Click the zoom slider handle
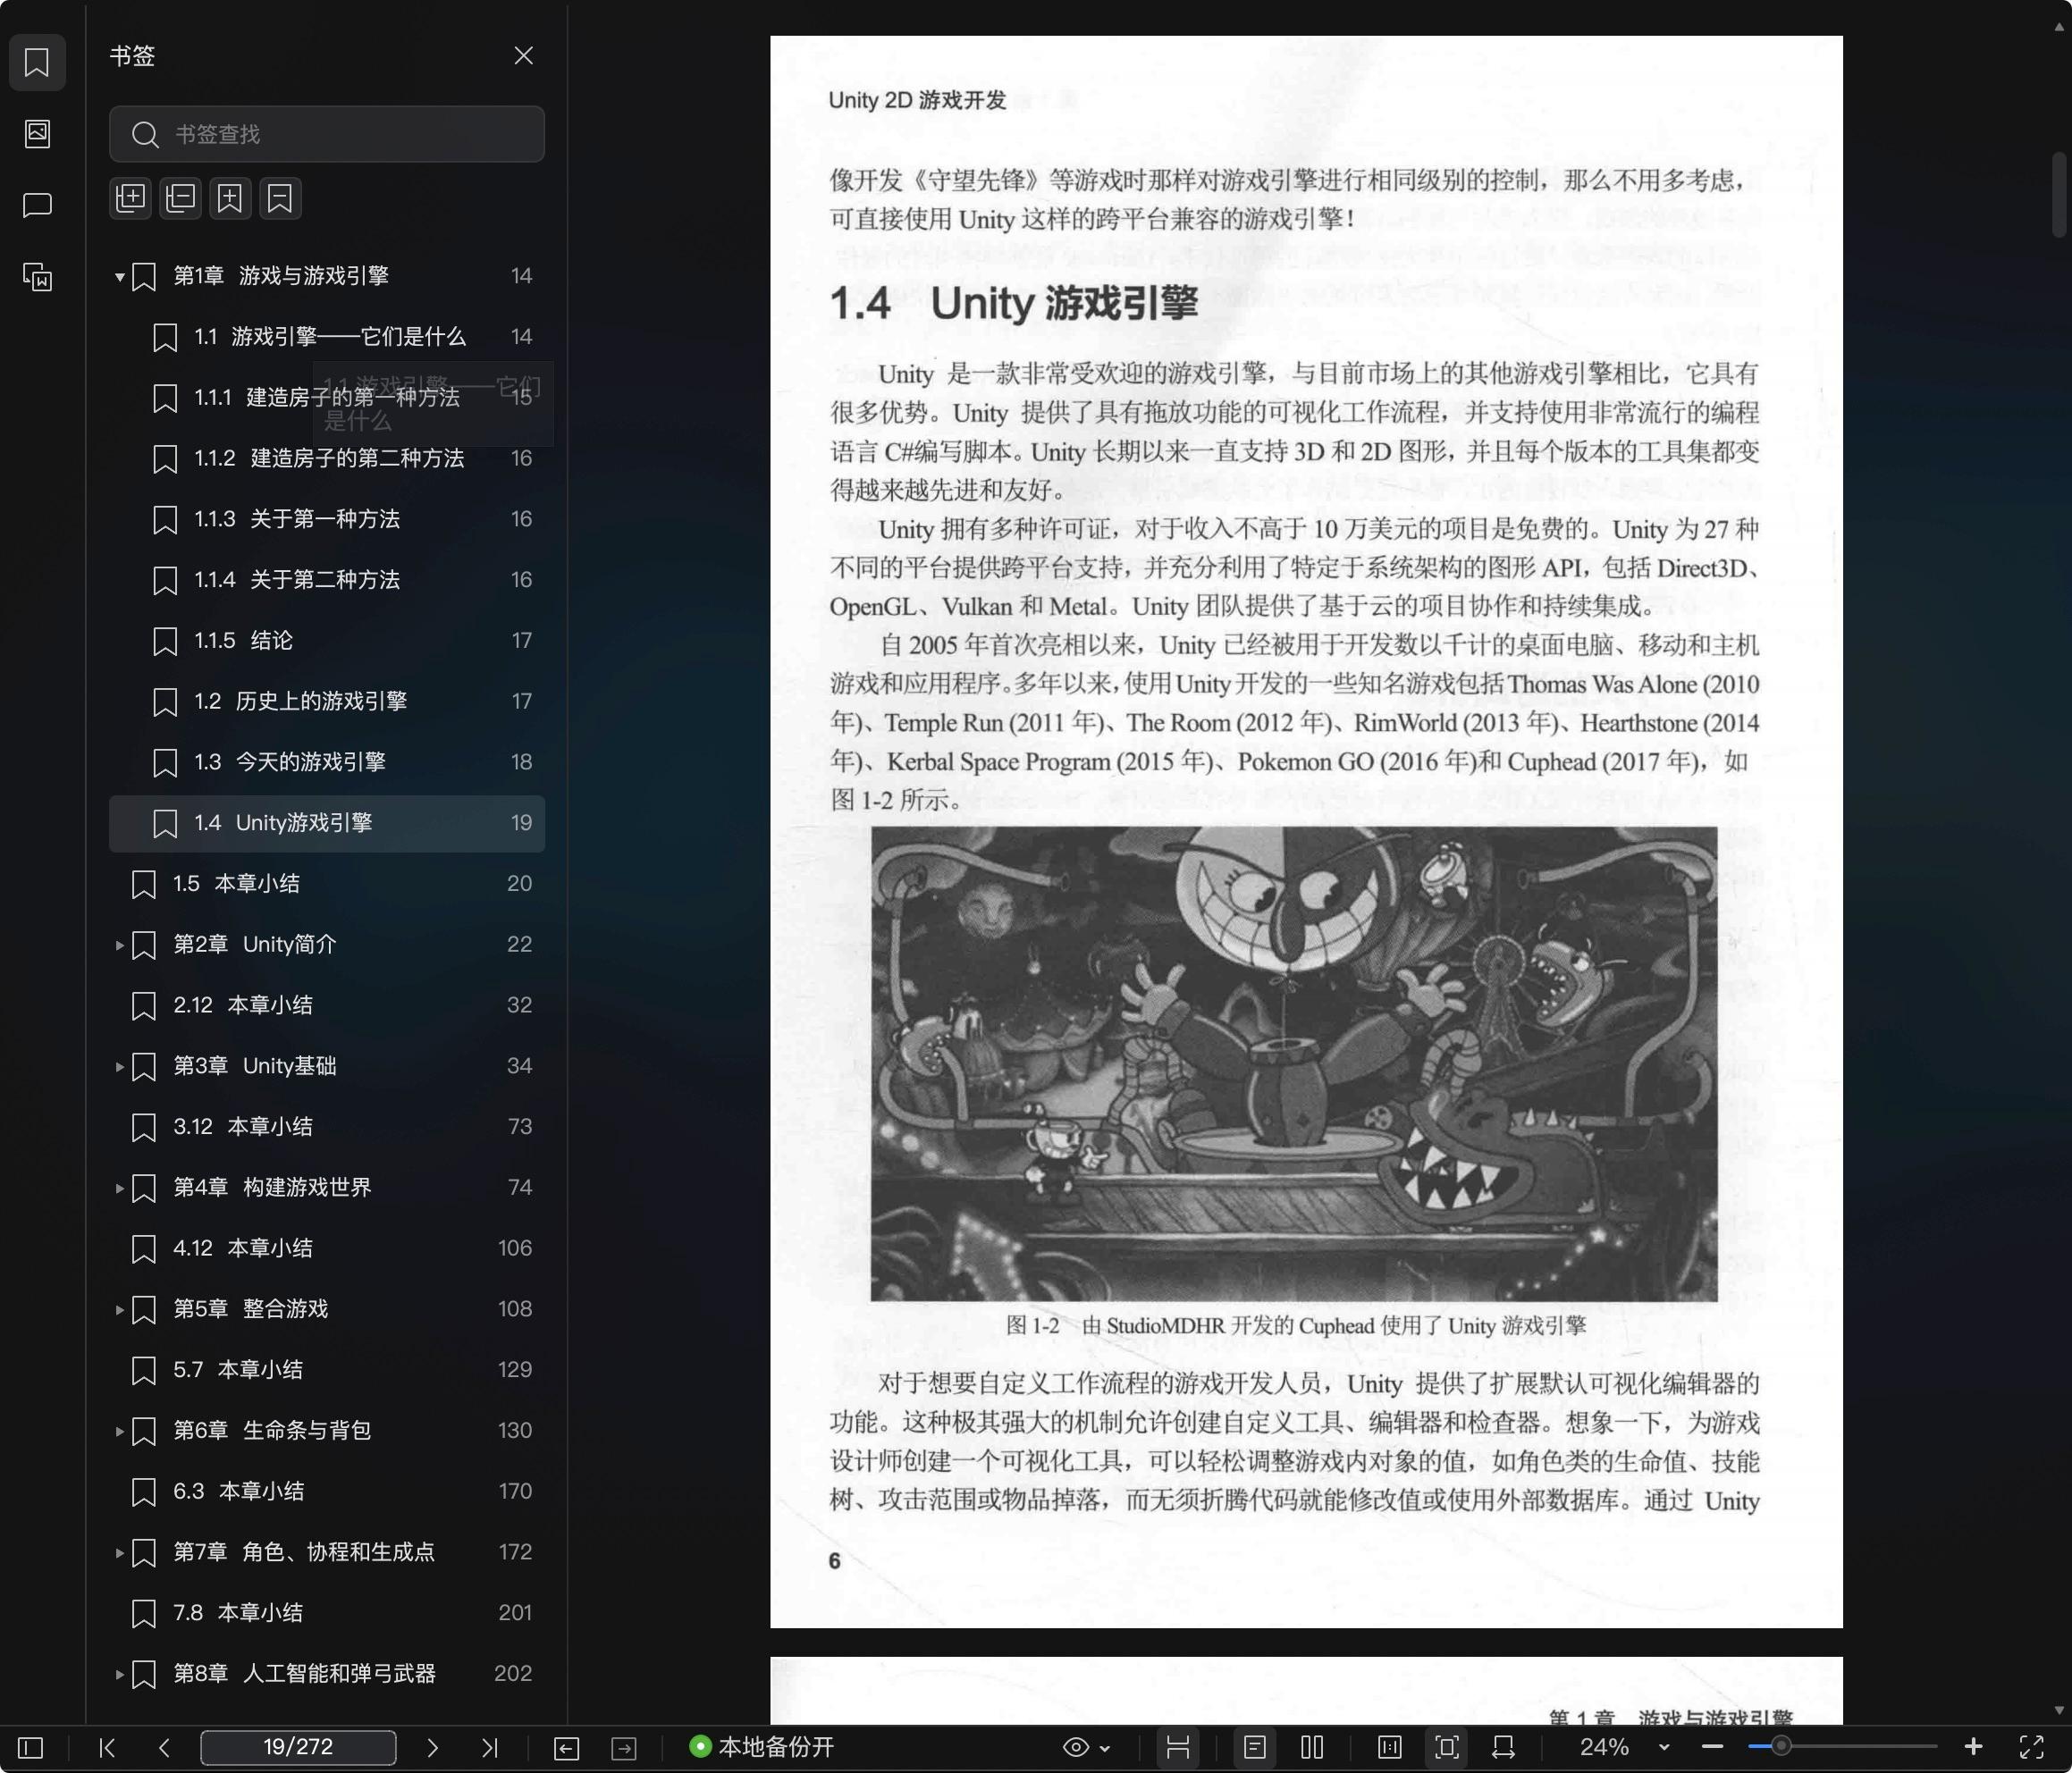Image resolution: width=2072 pixels, height=1773 pixels. point(1781,1747)
